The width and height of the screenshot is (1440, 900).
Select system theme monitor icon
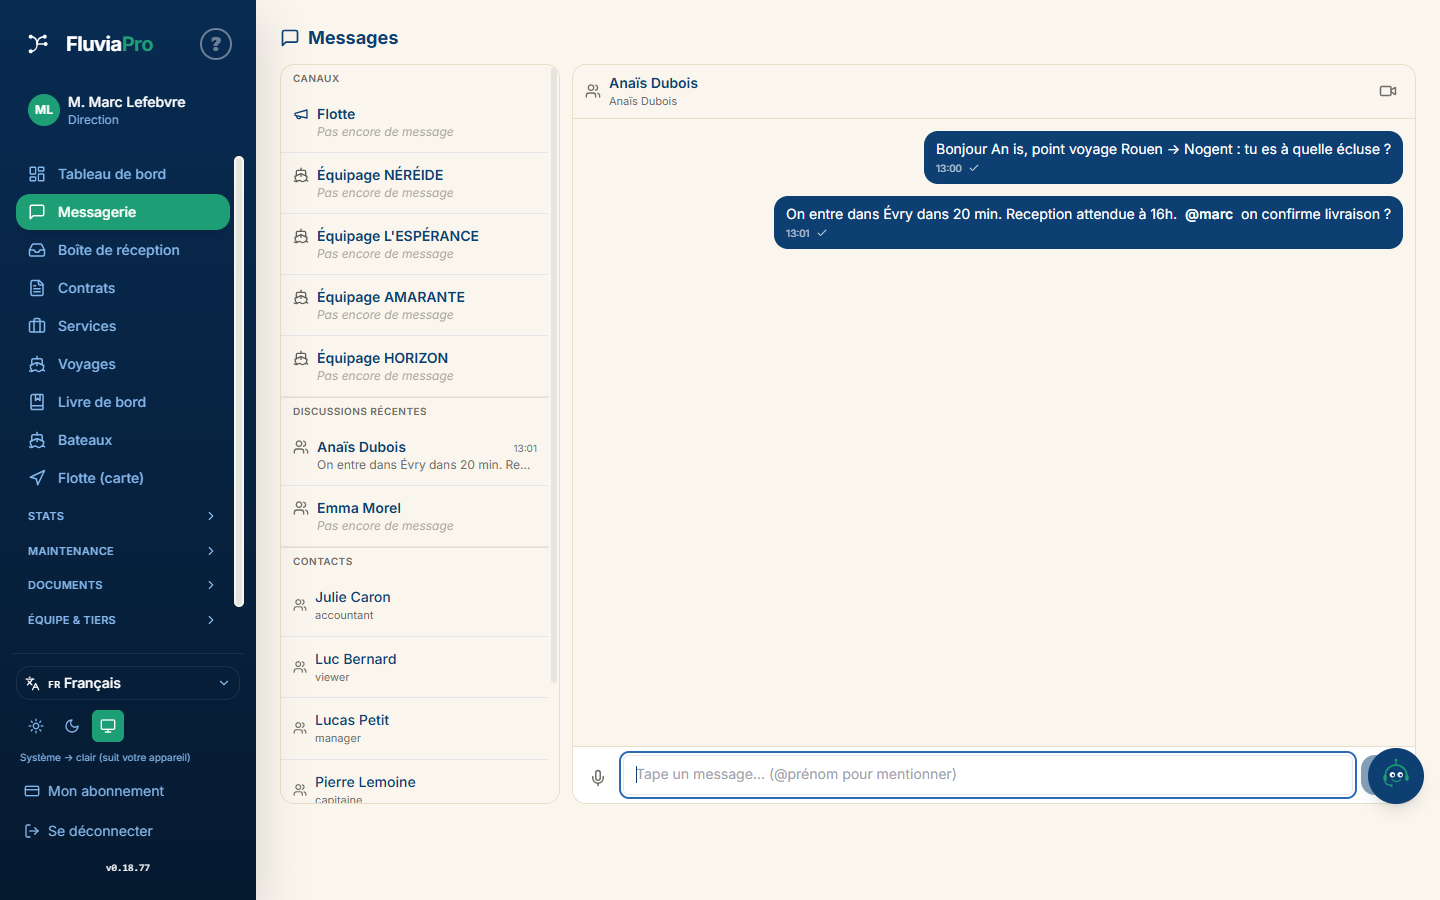(108, 726)
